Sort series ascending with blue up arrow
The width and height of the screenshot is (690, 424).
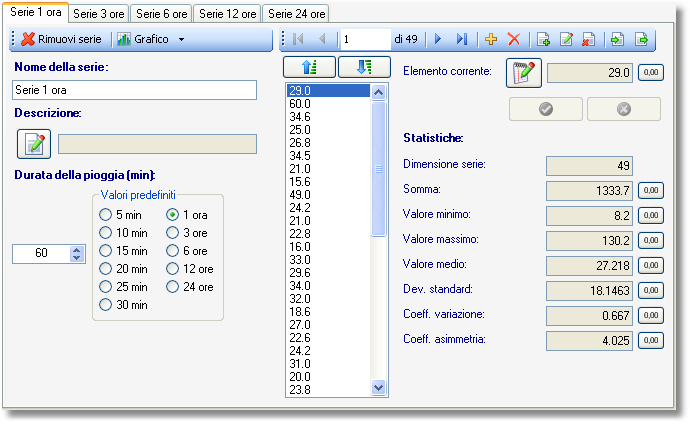point(309,67)
